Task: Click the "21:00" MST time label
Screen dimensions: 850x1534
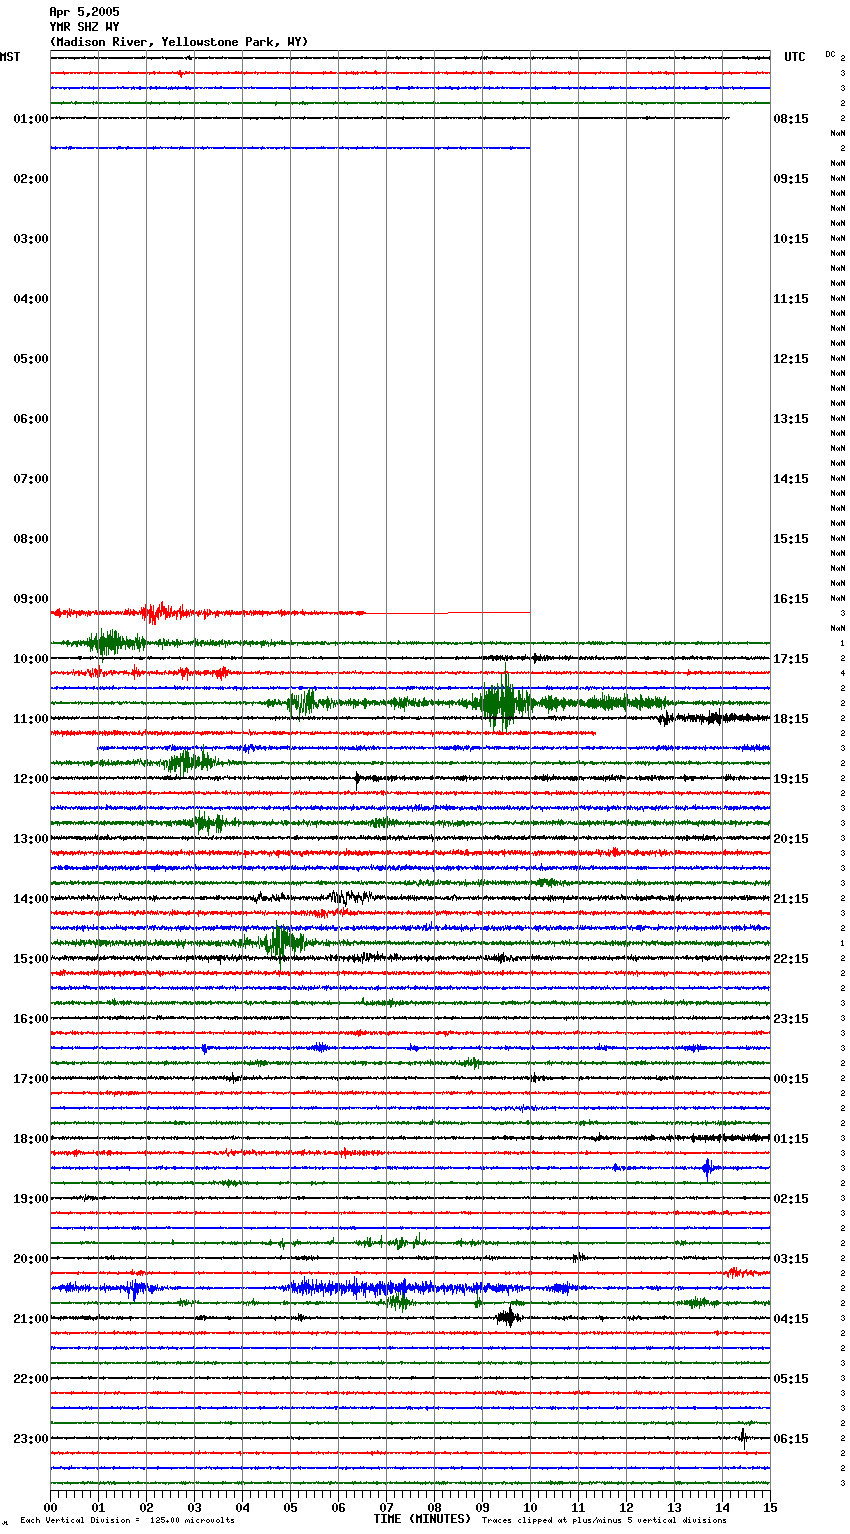Action: [31, 1319]
